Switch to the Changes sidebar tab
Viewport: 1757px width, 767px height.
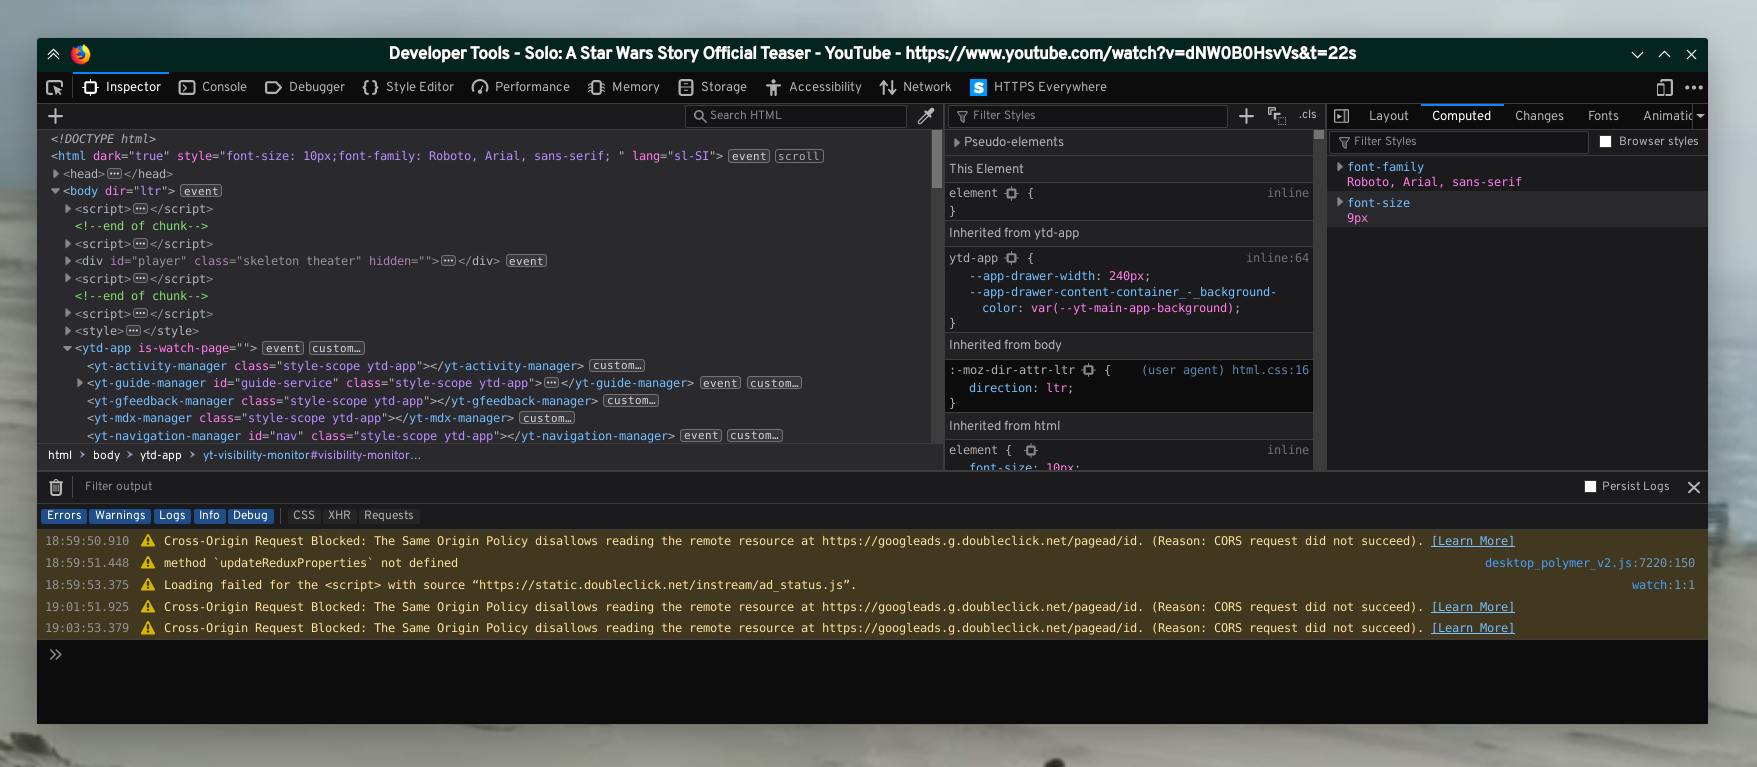[1539, 116]
